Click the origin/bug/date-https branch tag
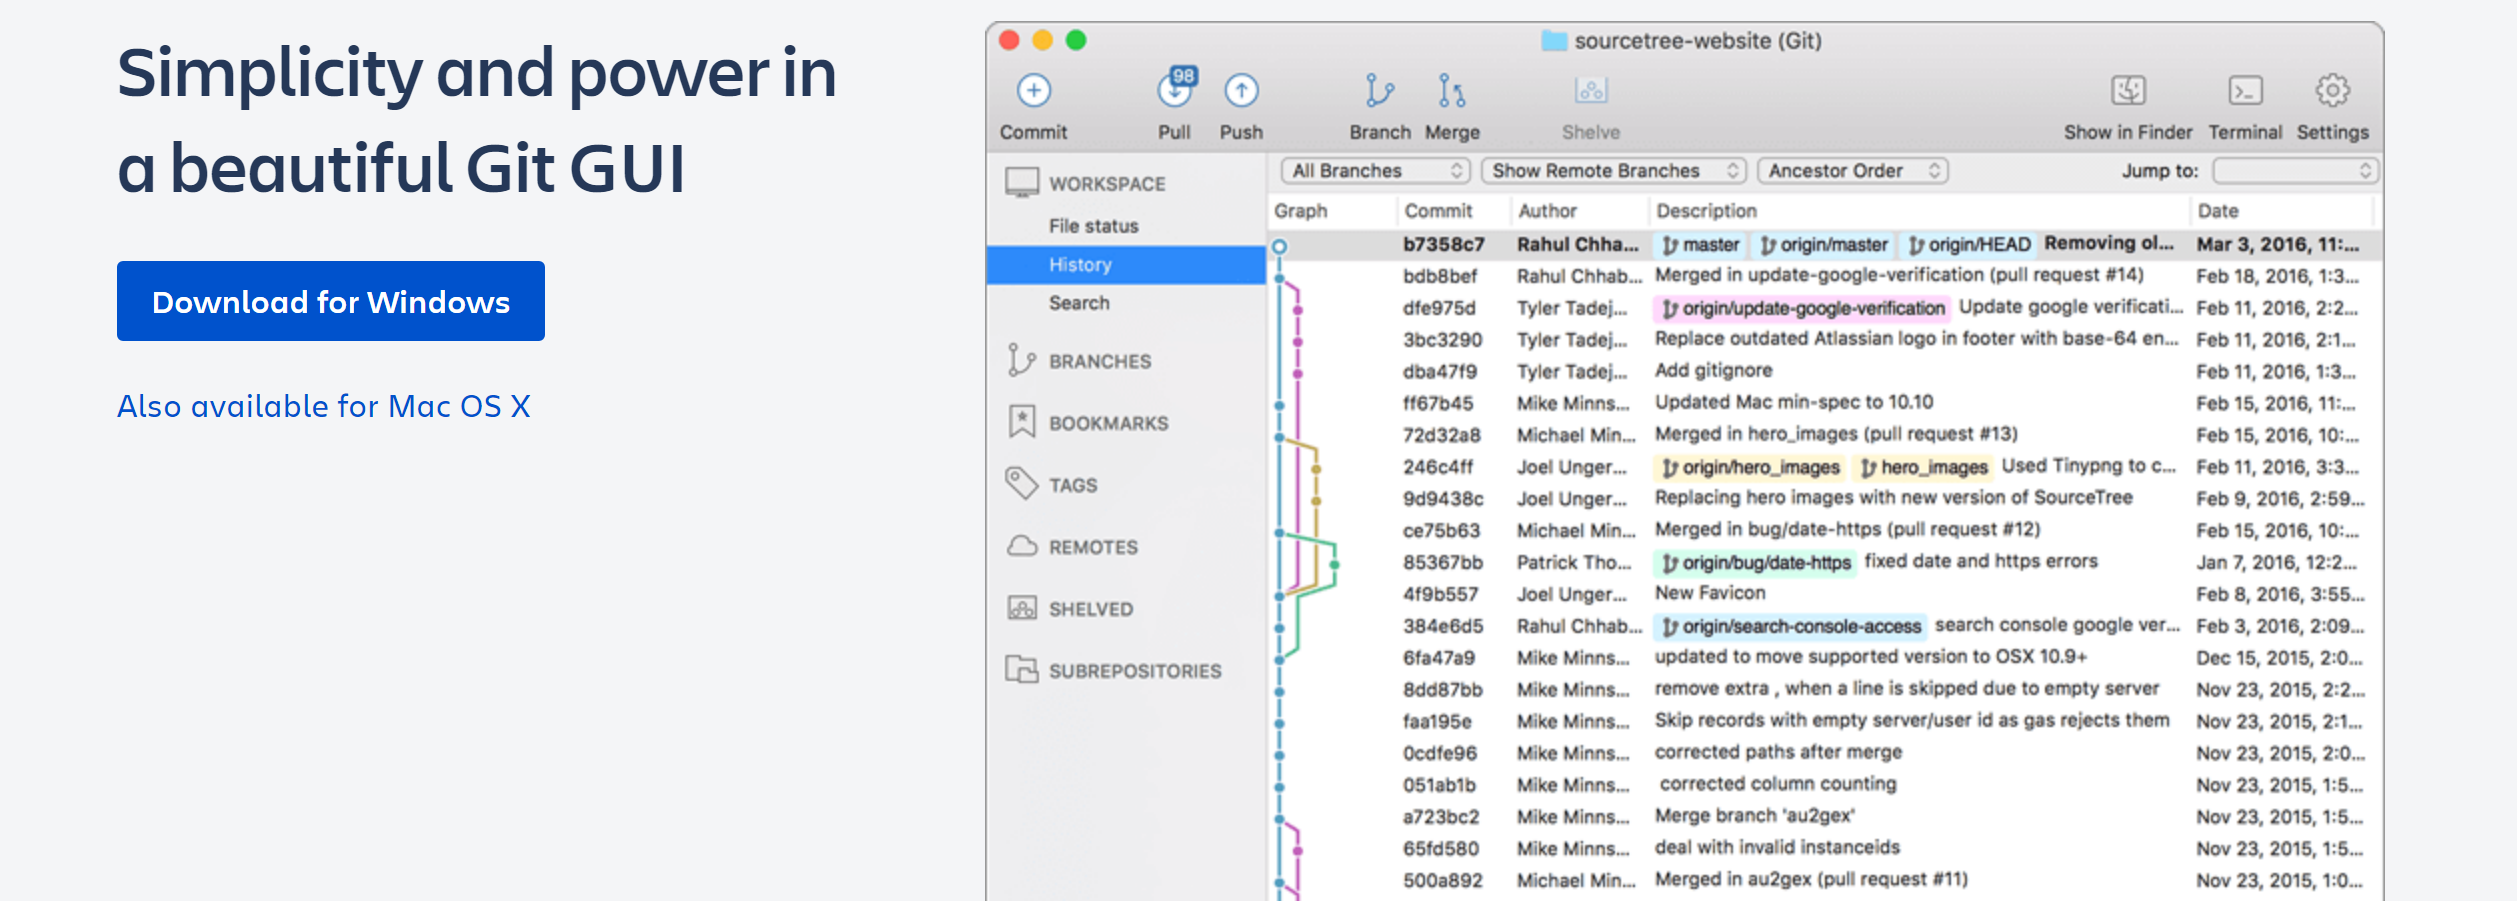 coord(1756,563)
